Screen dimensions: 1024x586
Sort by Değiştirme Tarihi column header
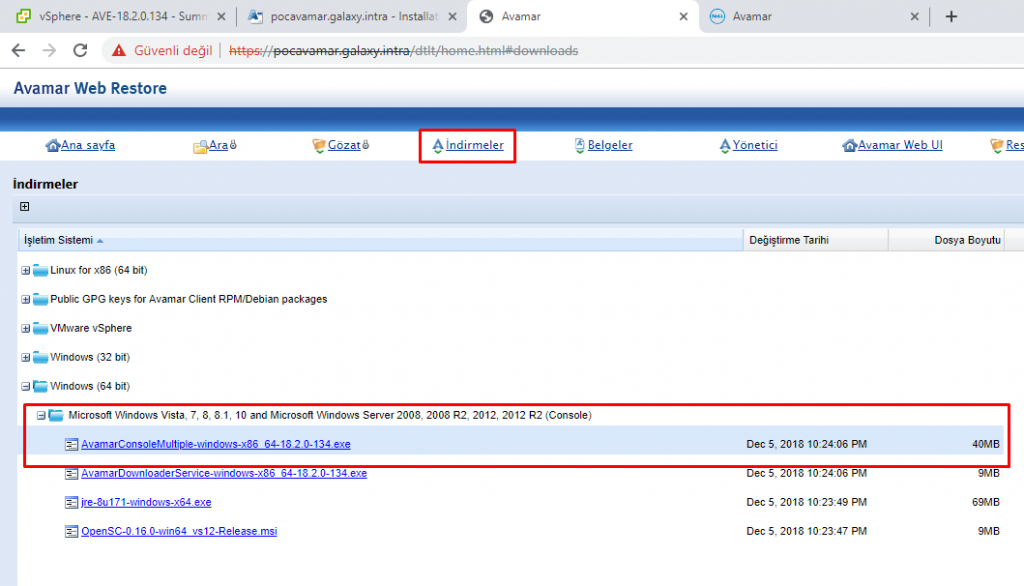[816, 240]
